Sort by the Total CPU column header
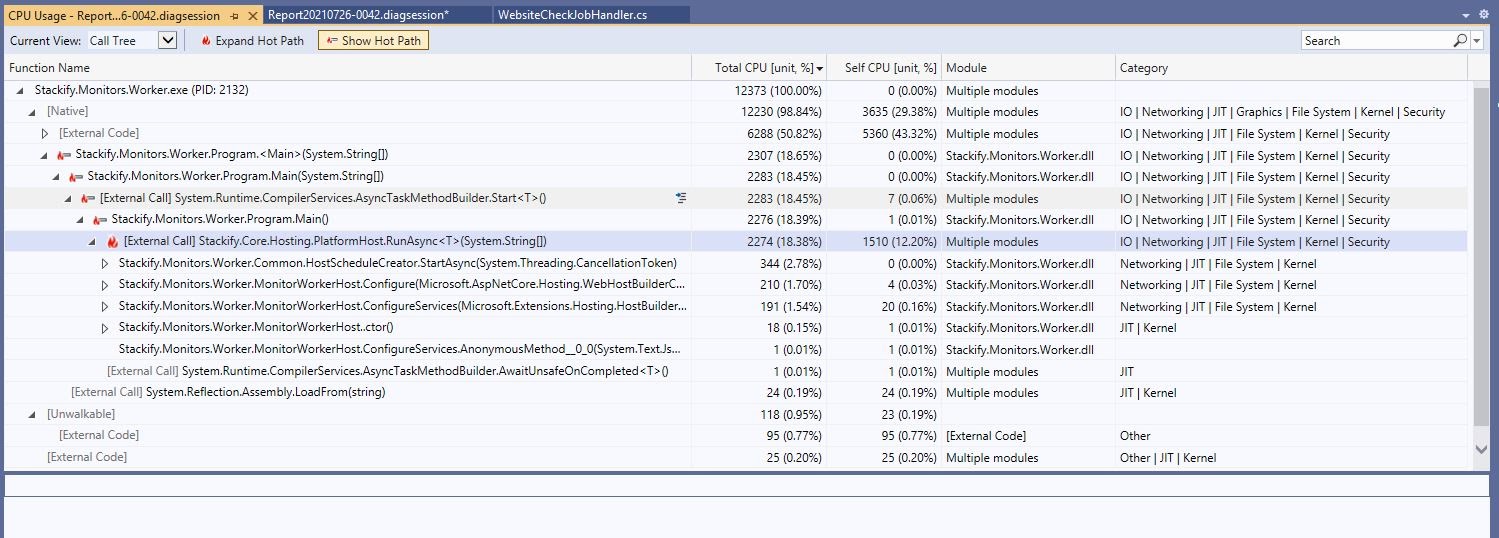 [759, 68]
